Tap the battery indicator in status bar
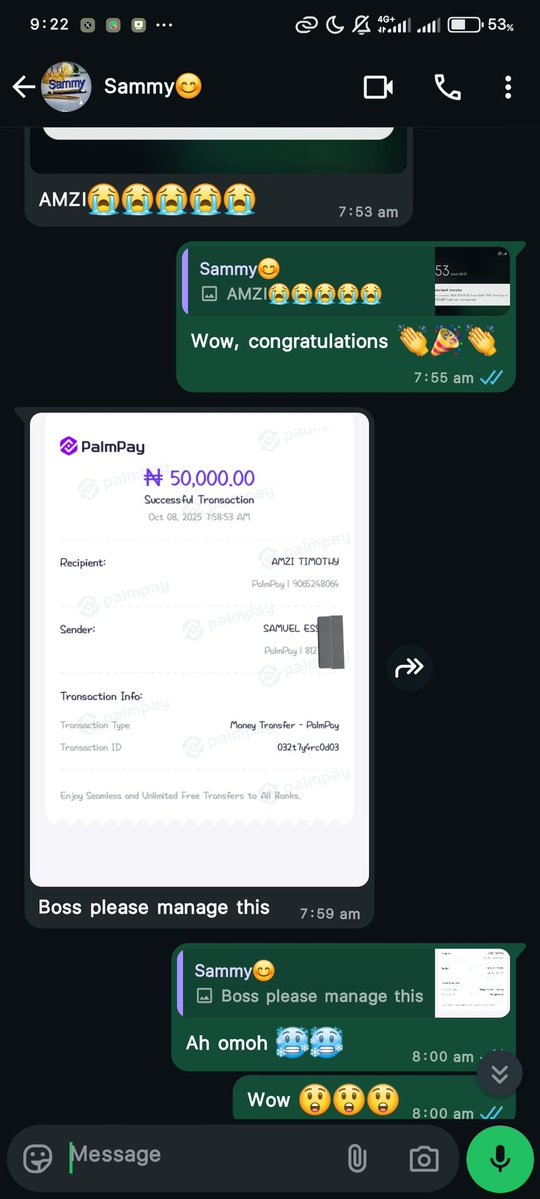The width and height of the screenshot is (540, 1199). (x=464, y=25)
